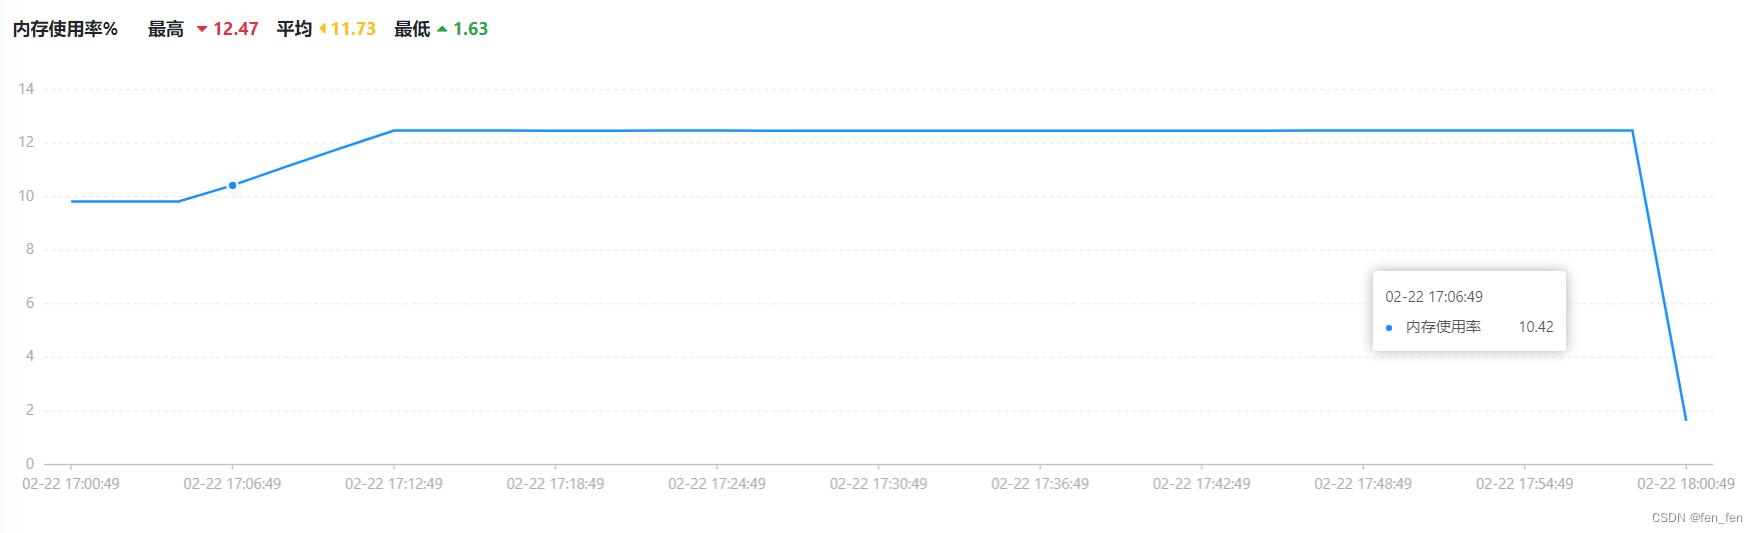Click the 02-22 18:00:49 axis label
The image size is (1758, 533).
(x=1686, y=484)
